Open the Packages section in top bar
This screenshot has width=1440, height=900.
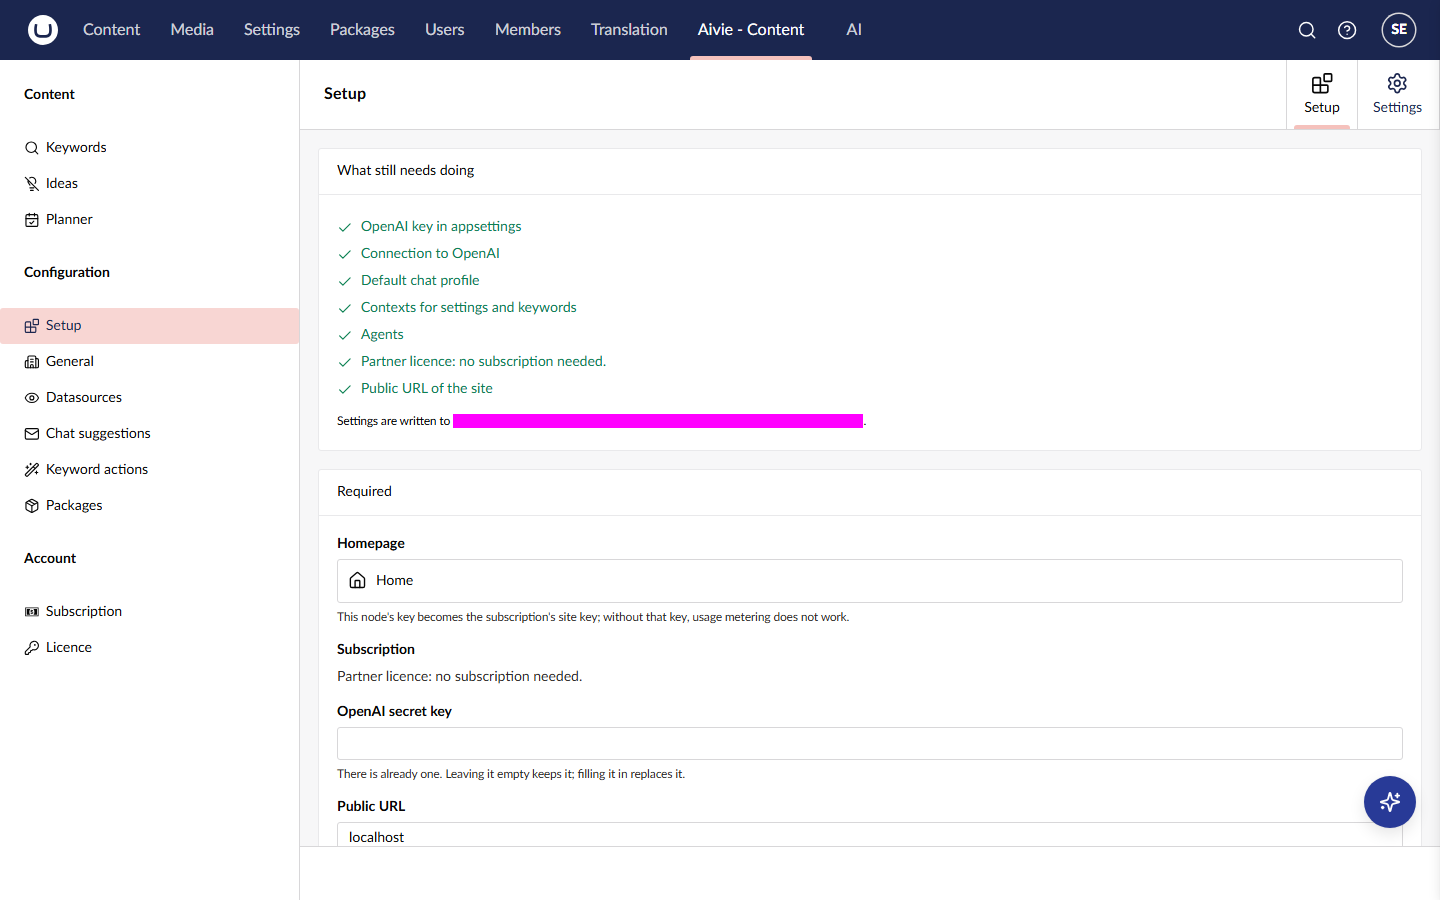point(362,30)
